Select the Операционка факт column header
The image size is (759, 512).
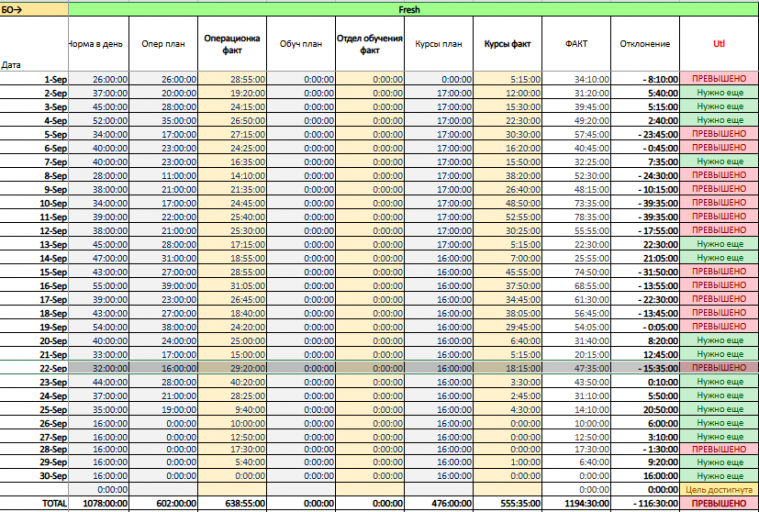232,44
